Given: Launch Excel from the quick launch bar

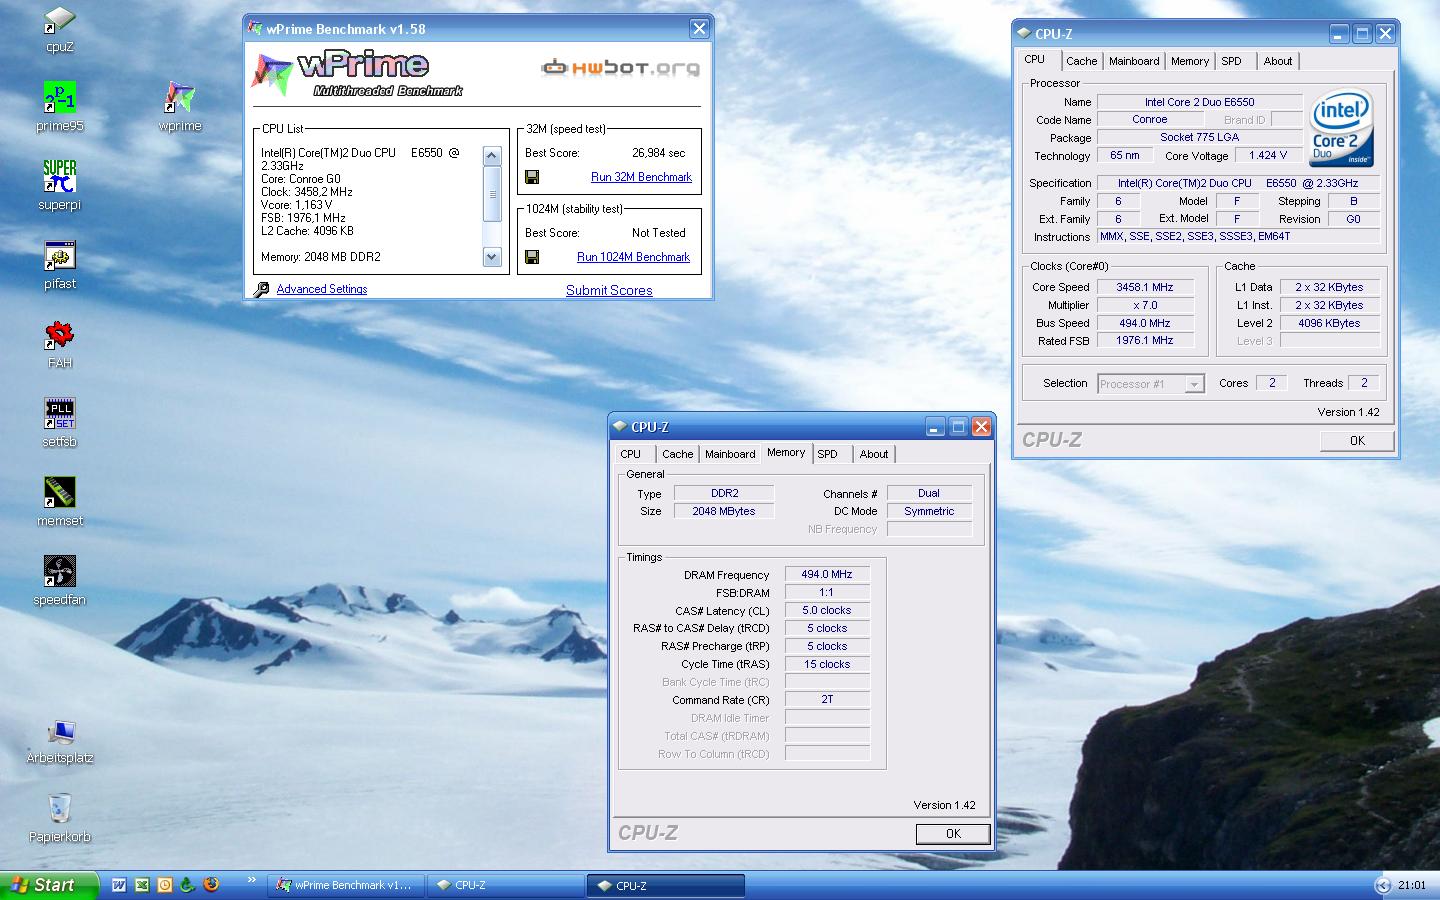Looking at the screenshot, I should [142, 885].
